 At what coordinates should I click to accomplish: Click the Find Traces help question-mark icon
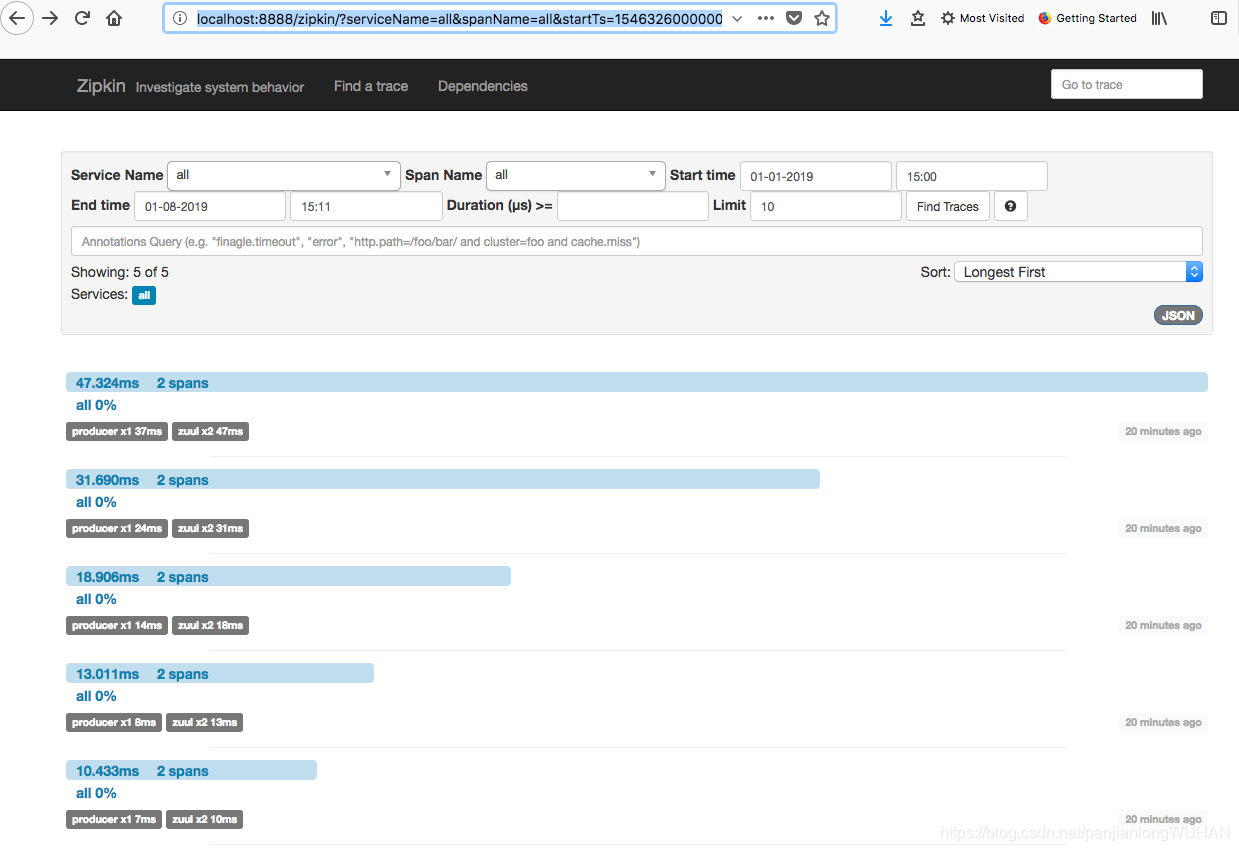pos(1010,206)
